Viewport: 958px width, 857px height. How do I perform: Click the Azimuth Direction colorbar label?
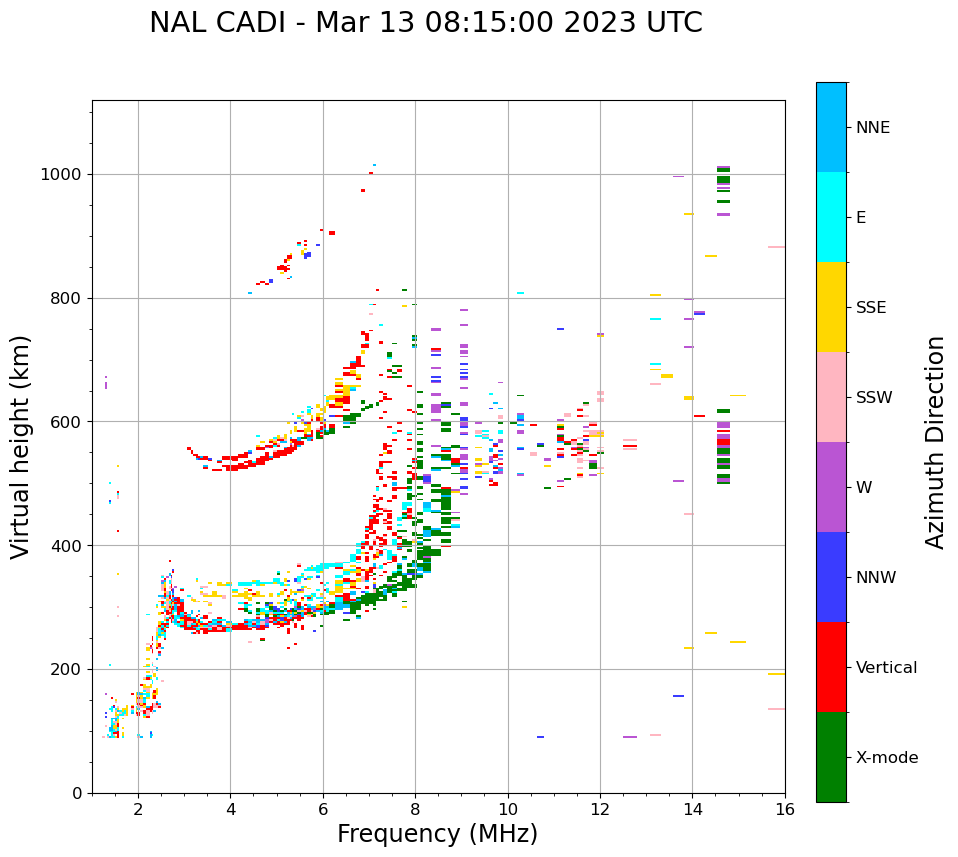[935, 442]
